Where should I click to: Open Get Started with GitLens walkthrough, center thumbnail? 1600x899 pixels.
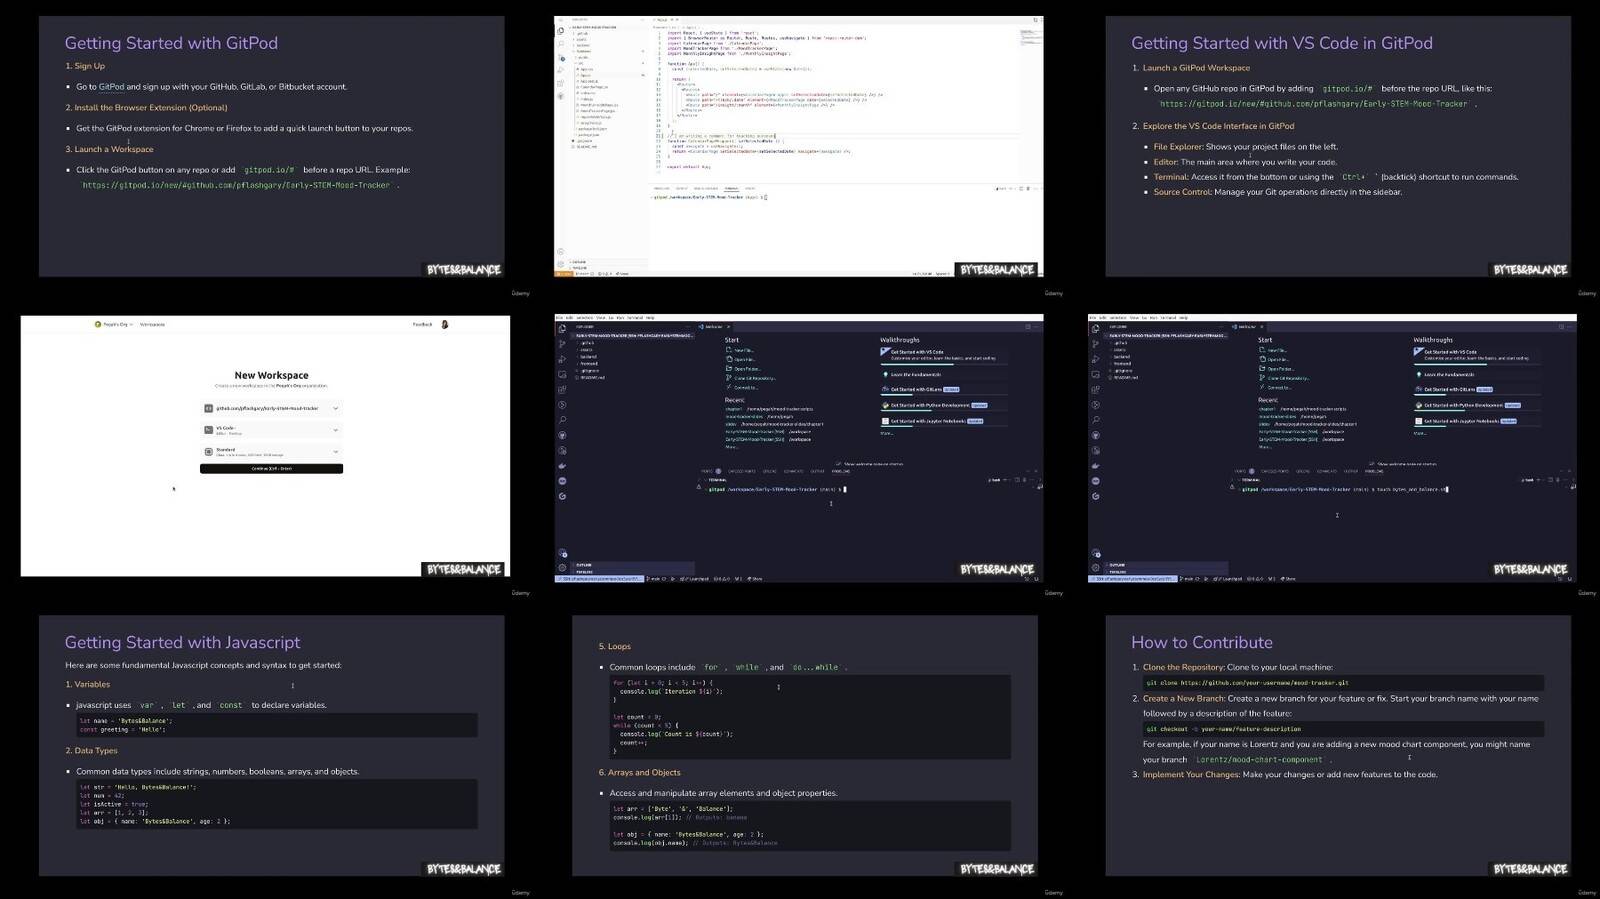[x=945, y=390]
